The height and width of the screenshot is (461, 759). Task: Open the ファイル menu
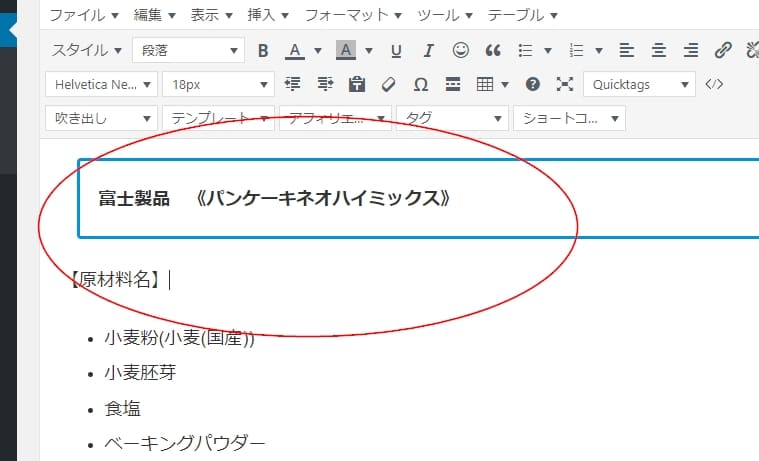pyautogui.click(x=84, y=16)
